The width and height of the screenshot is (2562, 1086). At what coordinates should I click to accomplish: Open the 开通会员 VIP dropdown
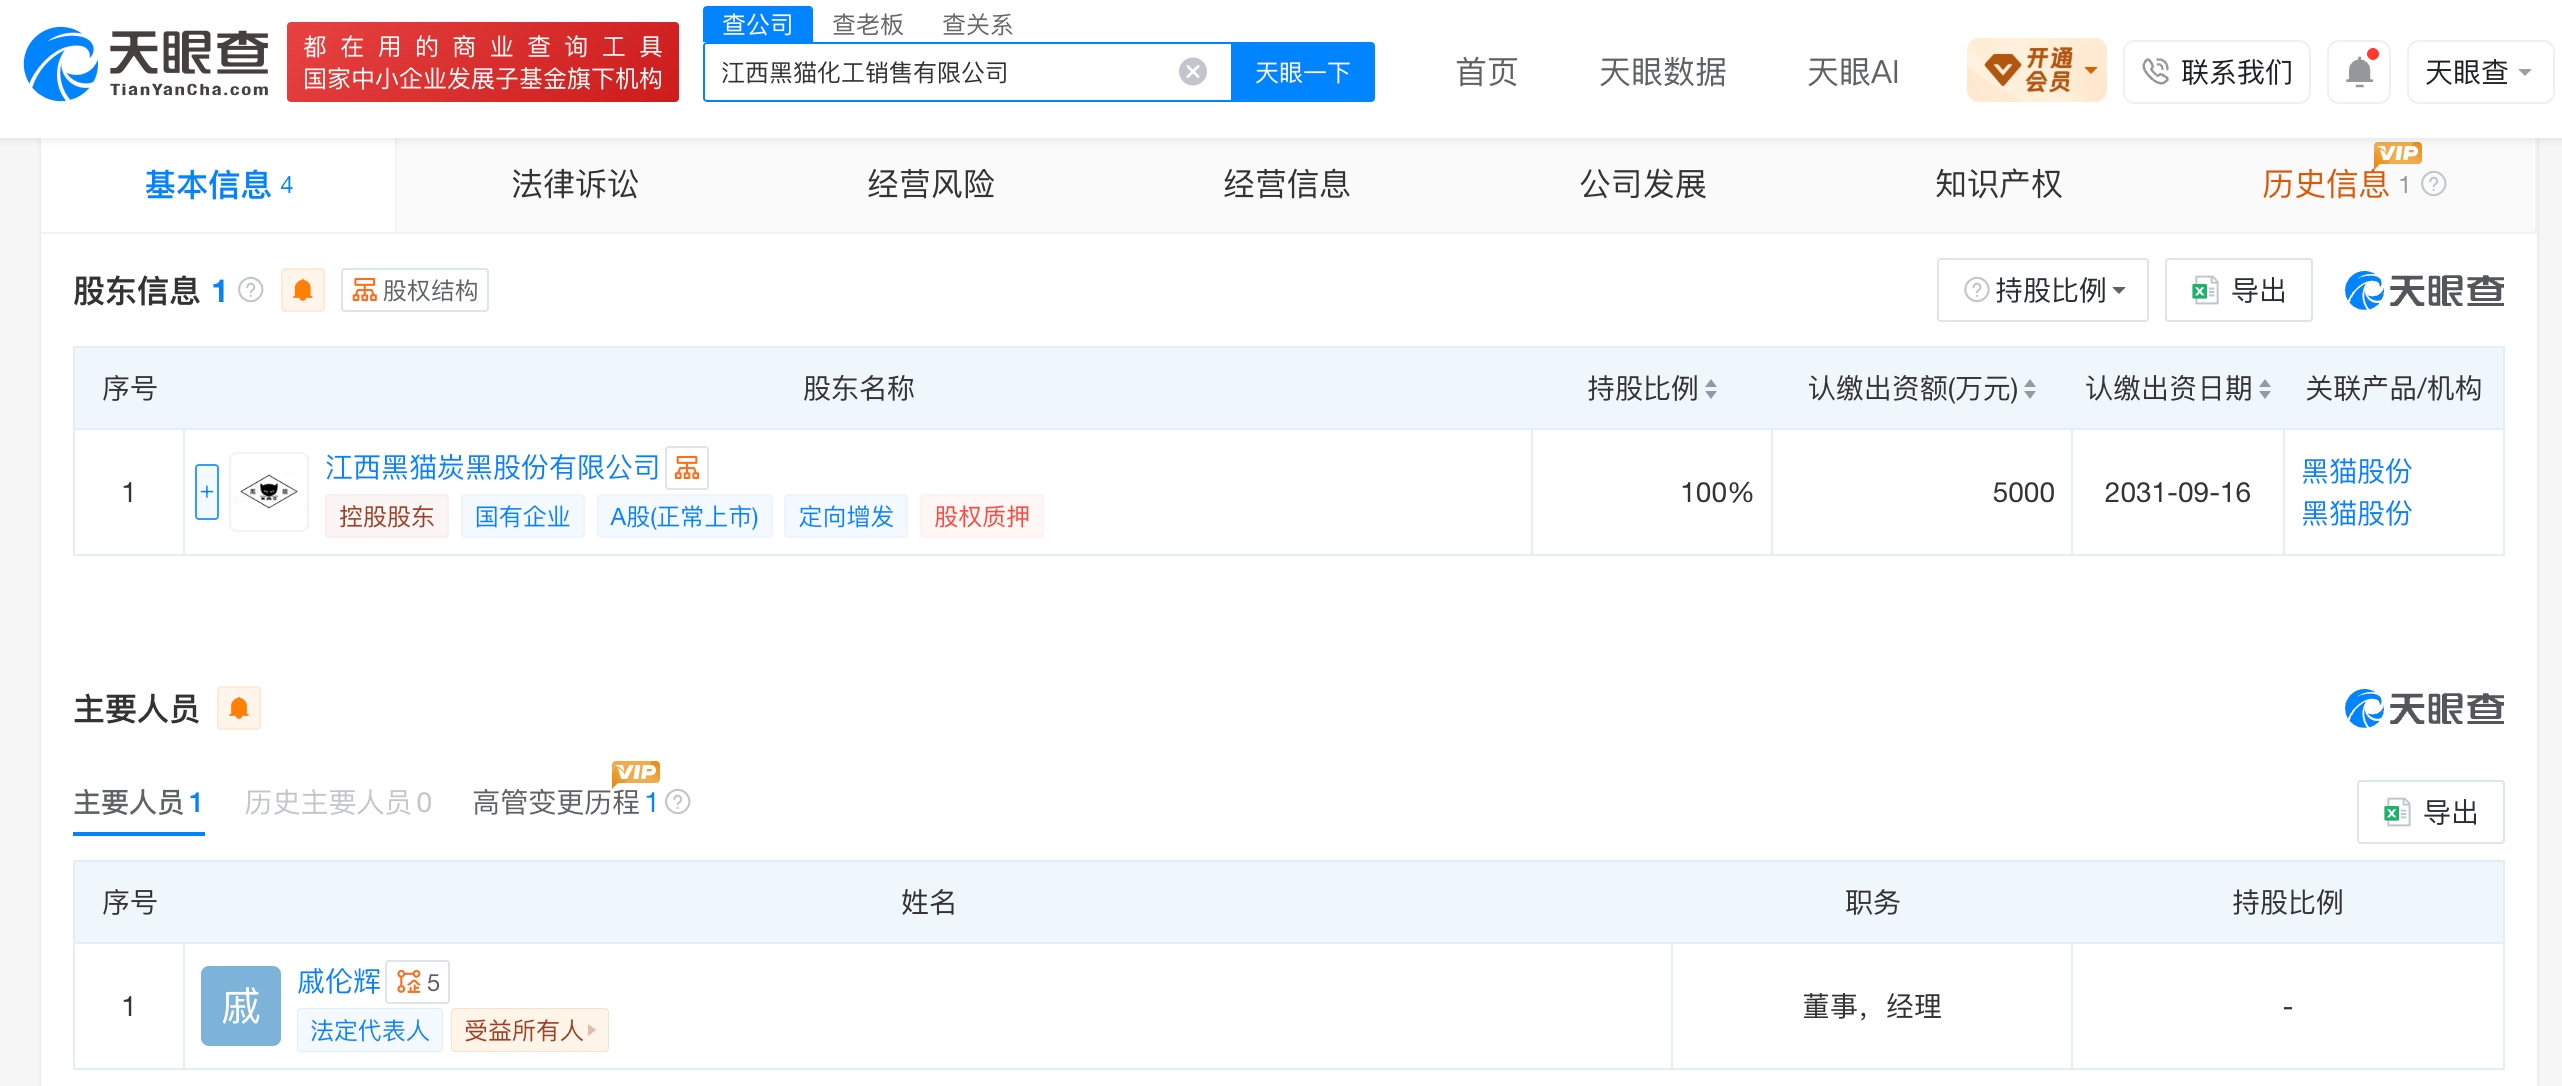(x=2037, y=71)
